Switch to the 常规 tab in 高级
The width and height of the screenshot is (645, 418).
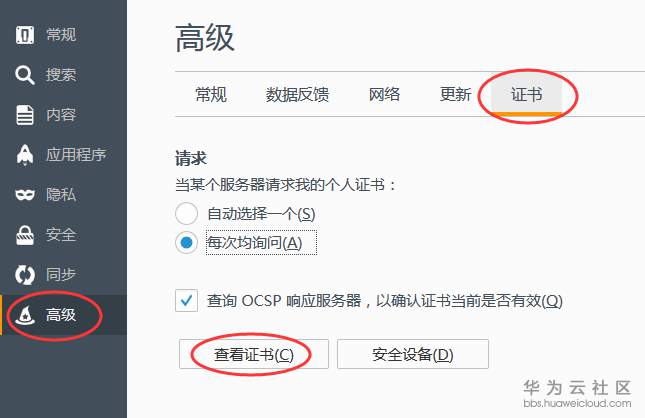(x=211, y=95)
